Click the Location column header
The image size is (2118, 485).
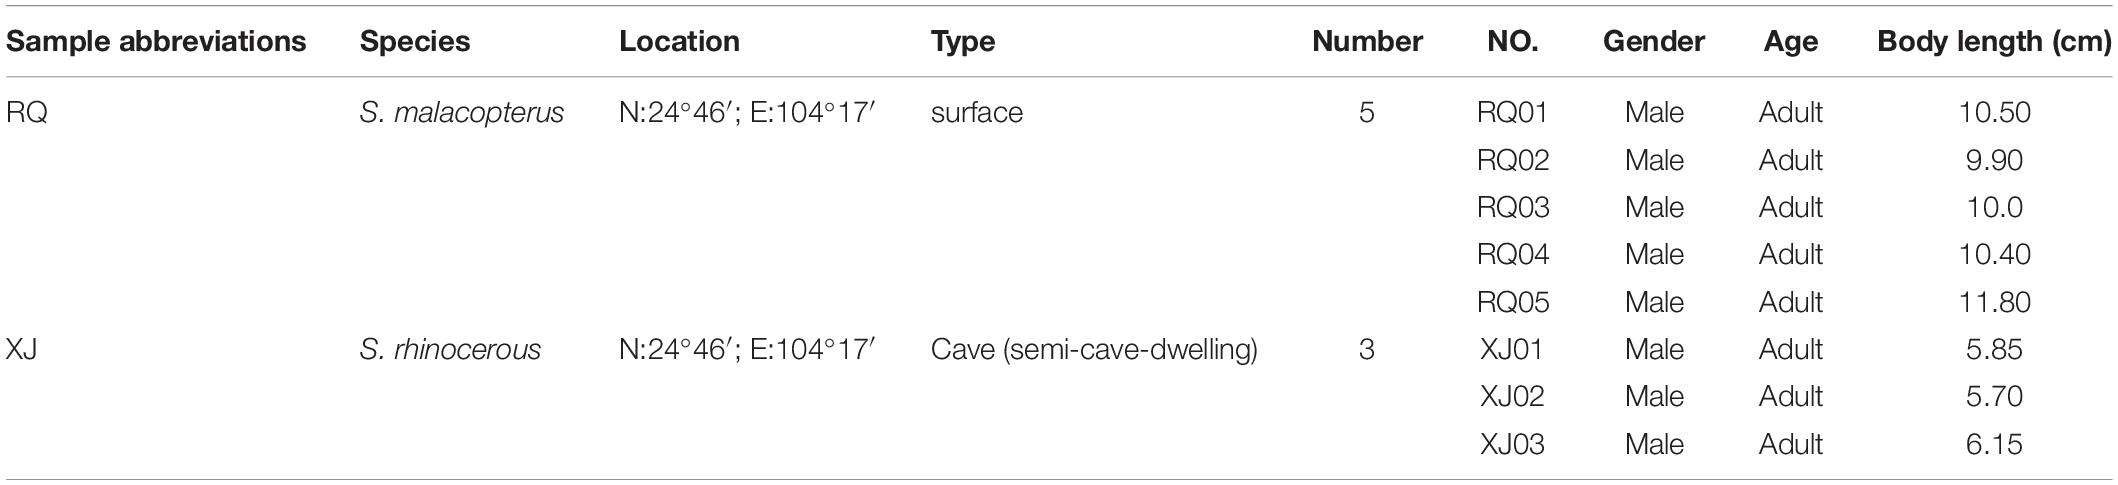679,42
